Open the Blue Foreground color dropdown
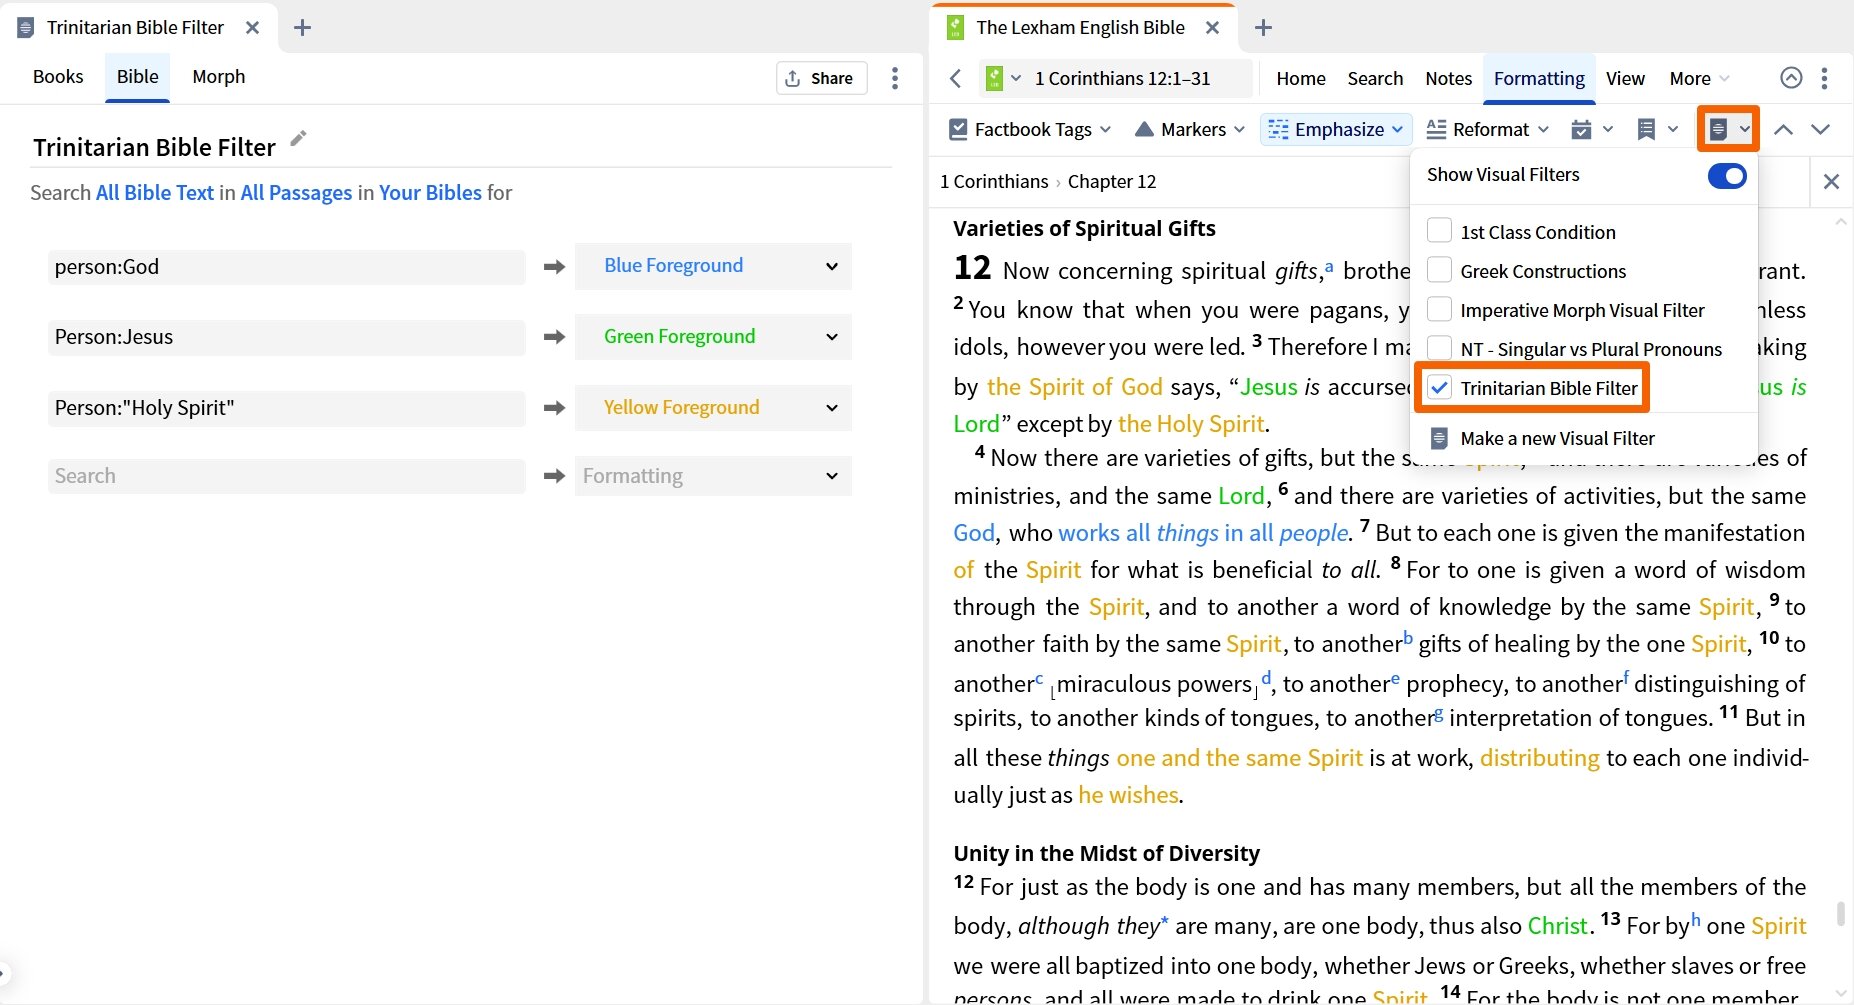 [x=713, y=266]
